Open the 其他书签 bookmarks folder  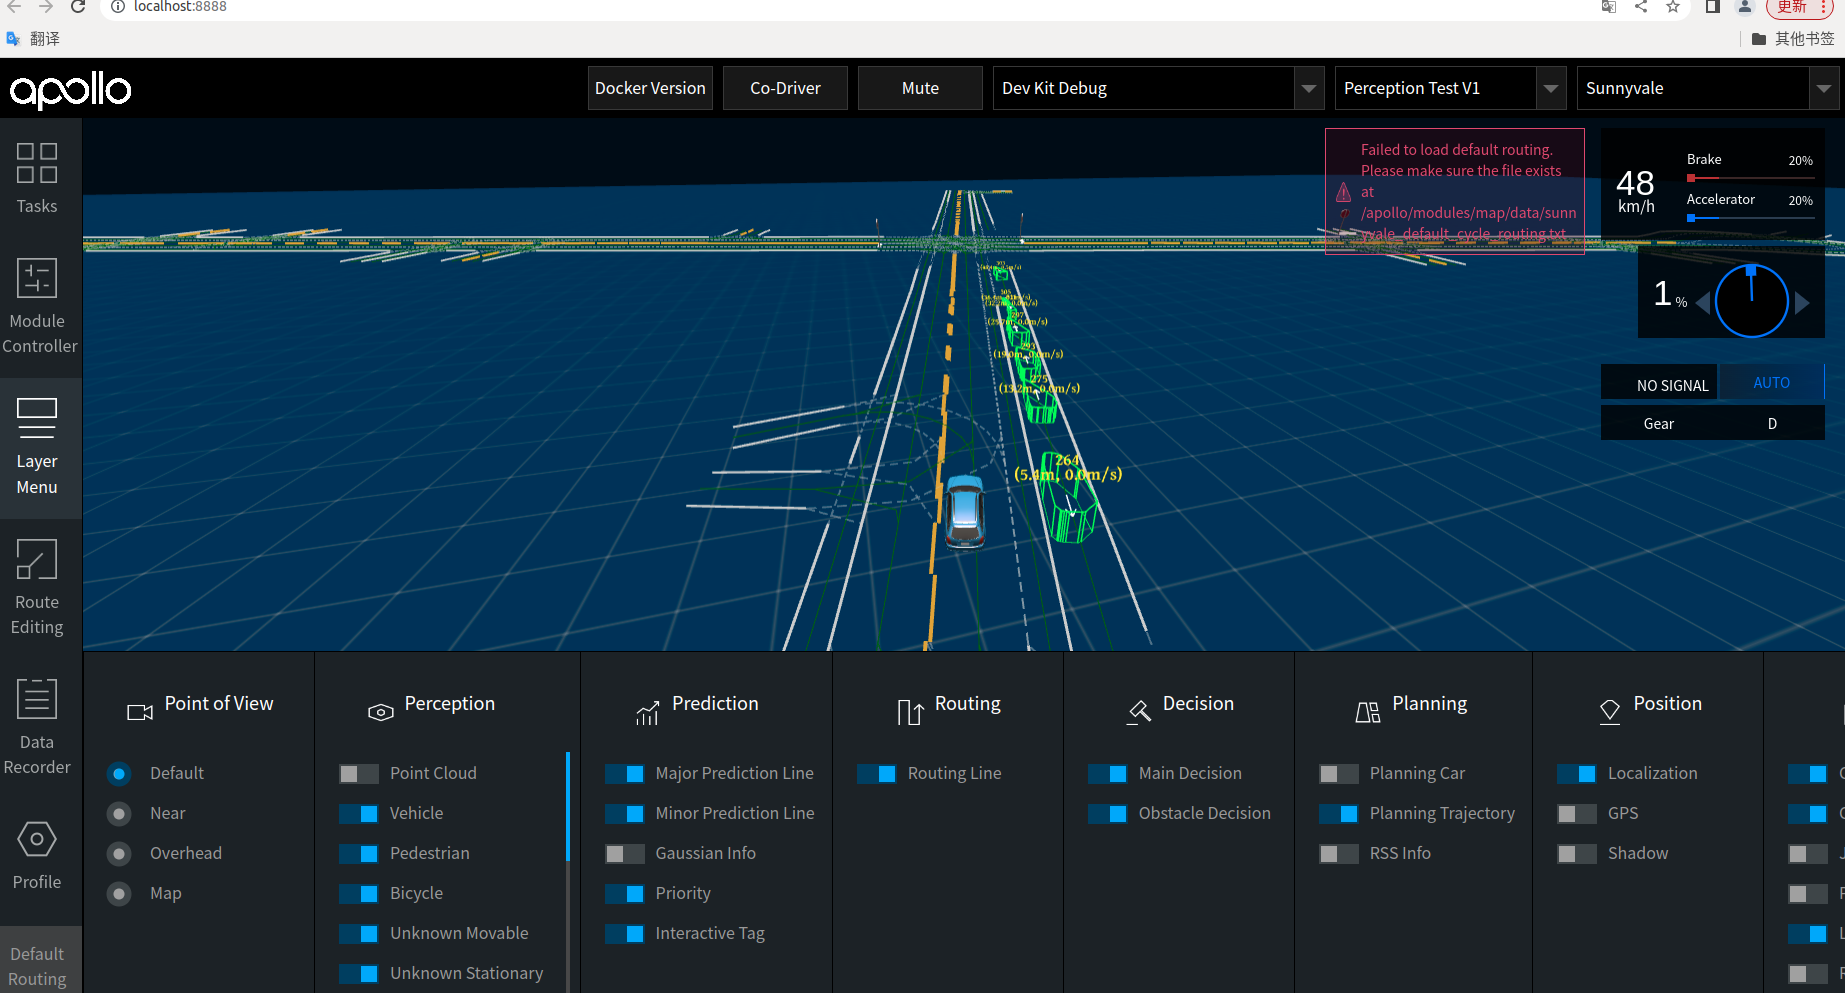pos(1793,39)
